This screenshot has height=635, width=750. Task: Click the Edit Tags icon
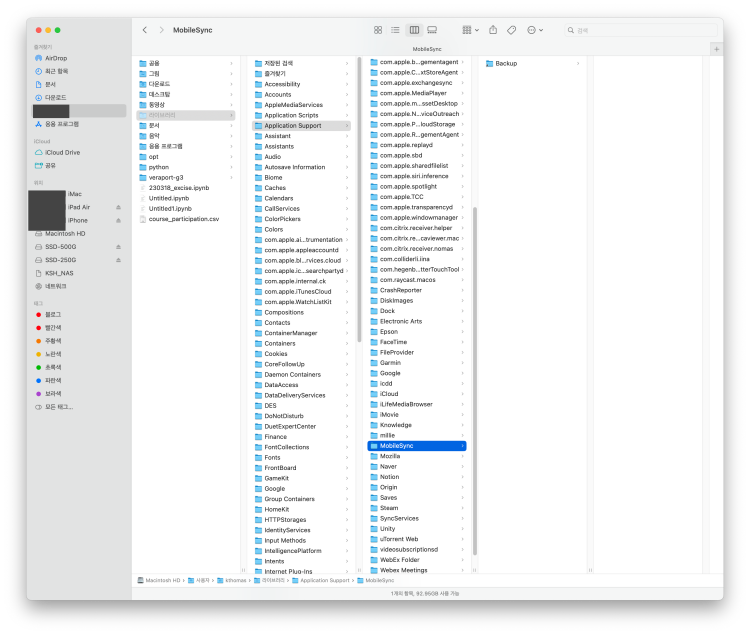511,30
